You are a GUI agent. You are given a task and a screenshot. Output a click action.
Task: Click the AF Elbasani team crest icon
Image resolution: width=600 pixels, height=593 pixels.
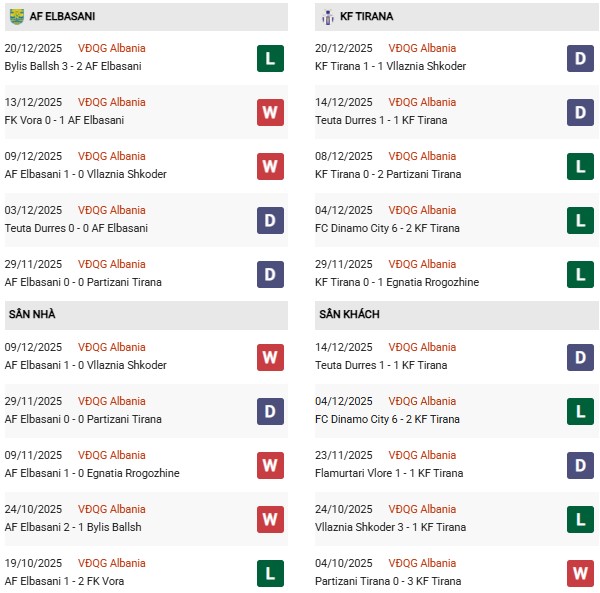pyautogui.click(x=16, y=17)
